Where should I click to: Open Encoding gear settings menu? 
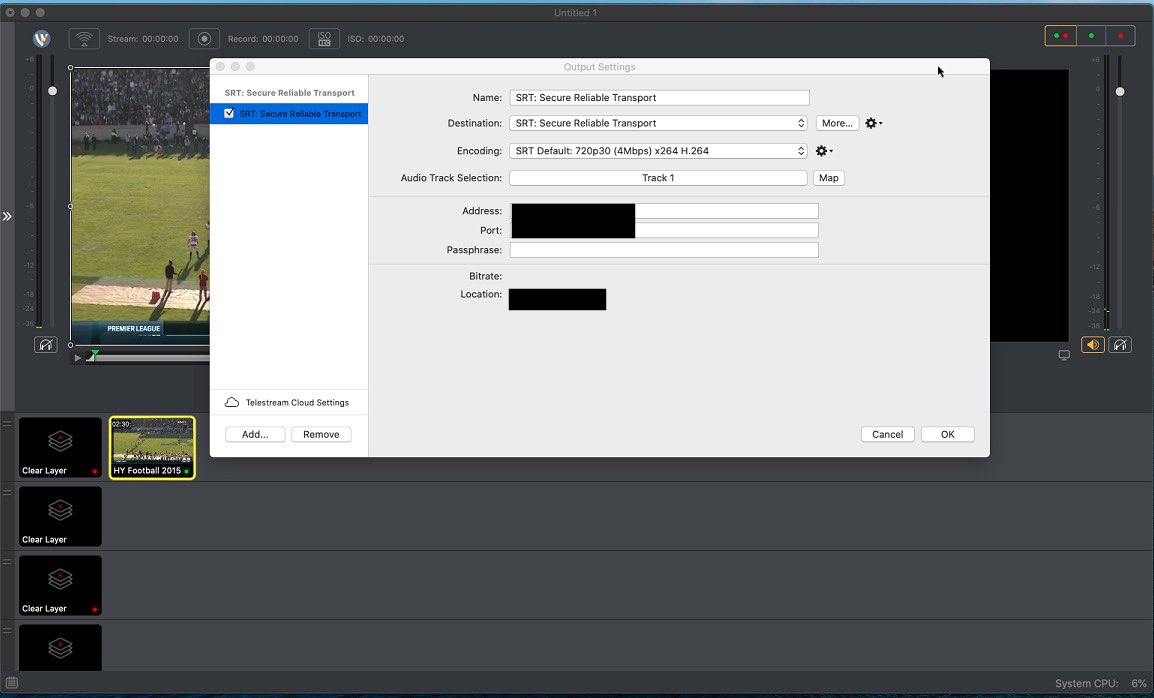824,150
